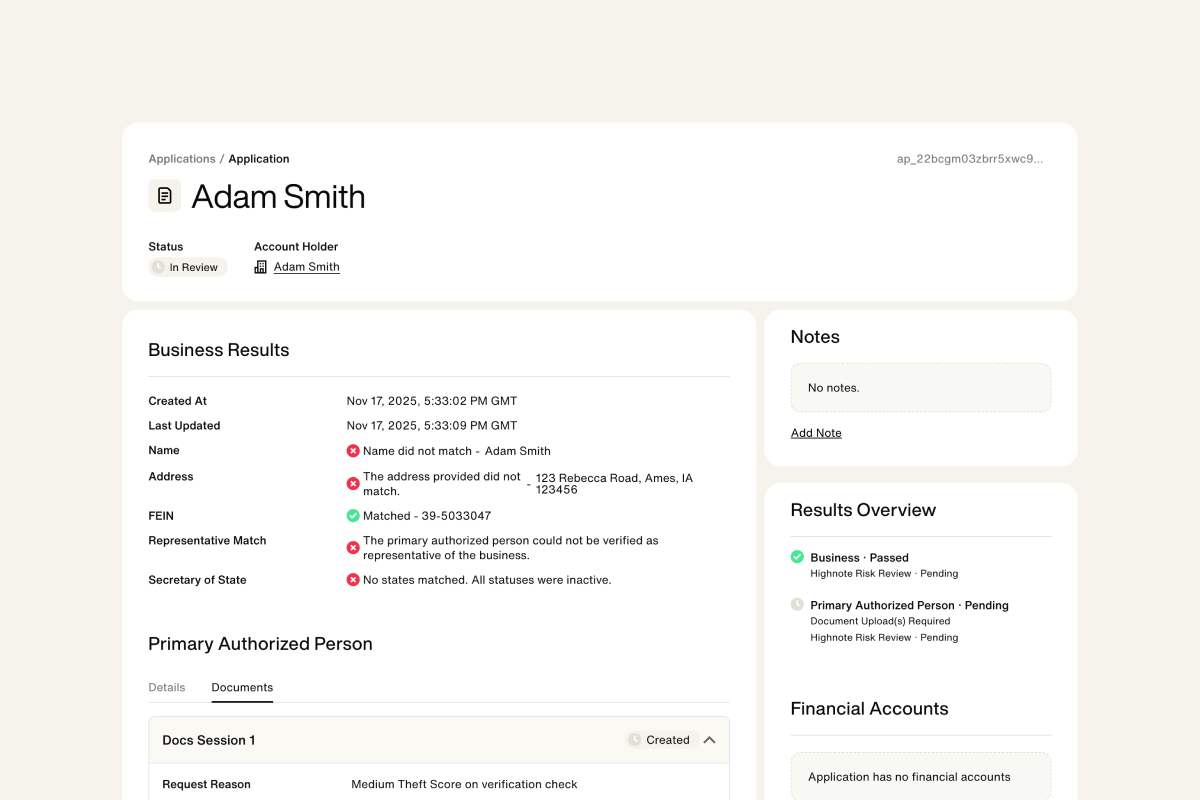Click the building icon next to Account Holder

261,267
